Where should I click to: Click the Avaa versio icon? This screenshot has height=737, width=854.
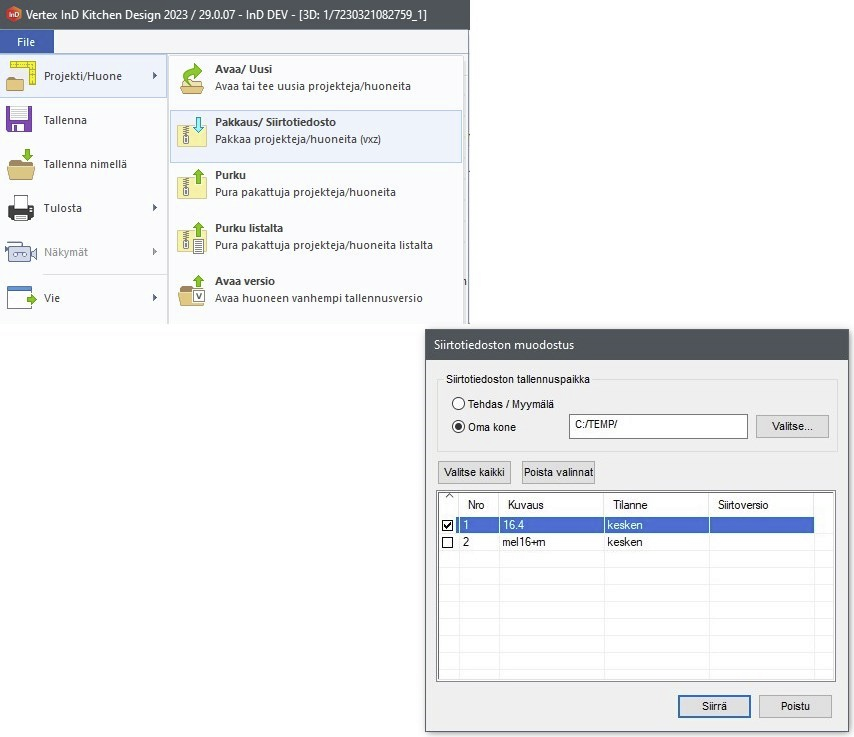(x=191, y=290)
